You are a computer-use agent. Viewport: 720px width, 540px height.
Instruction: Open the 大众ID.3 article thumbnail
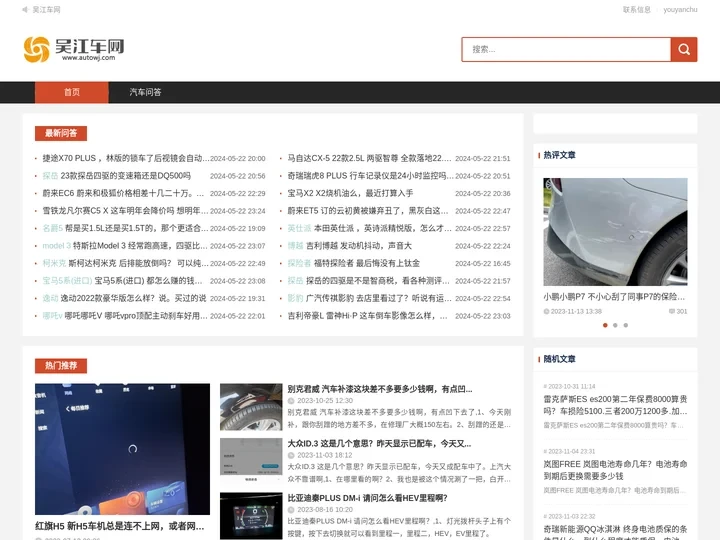click(x=251, y=461)
